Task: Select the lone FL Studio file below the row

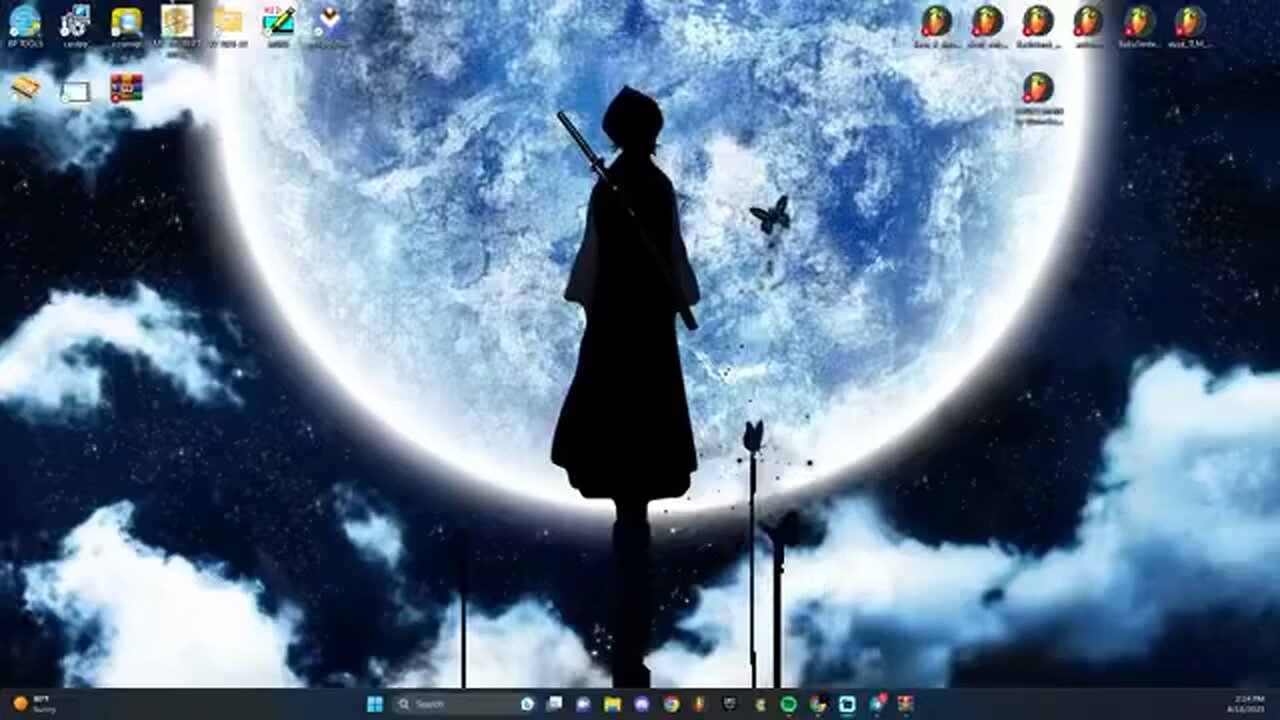Action: click(1038, 87)
